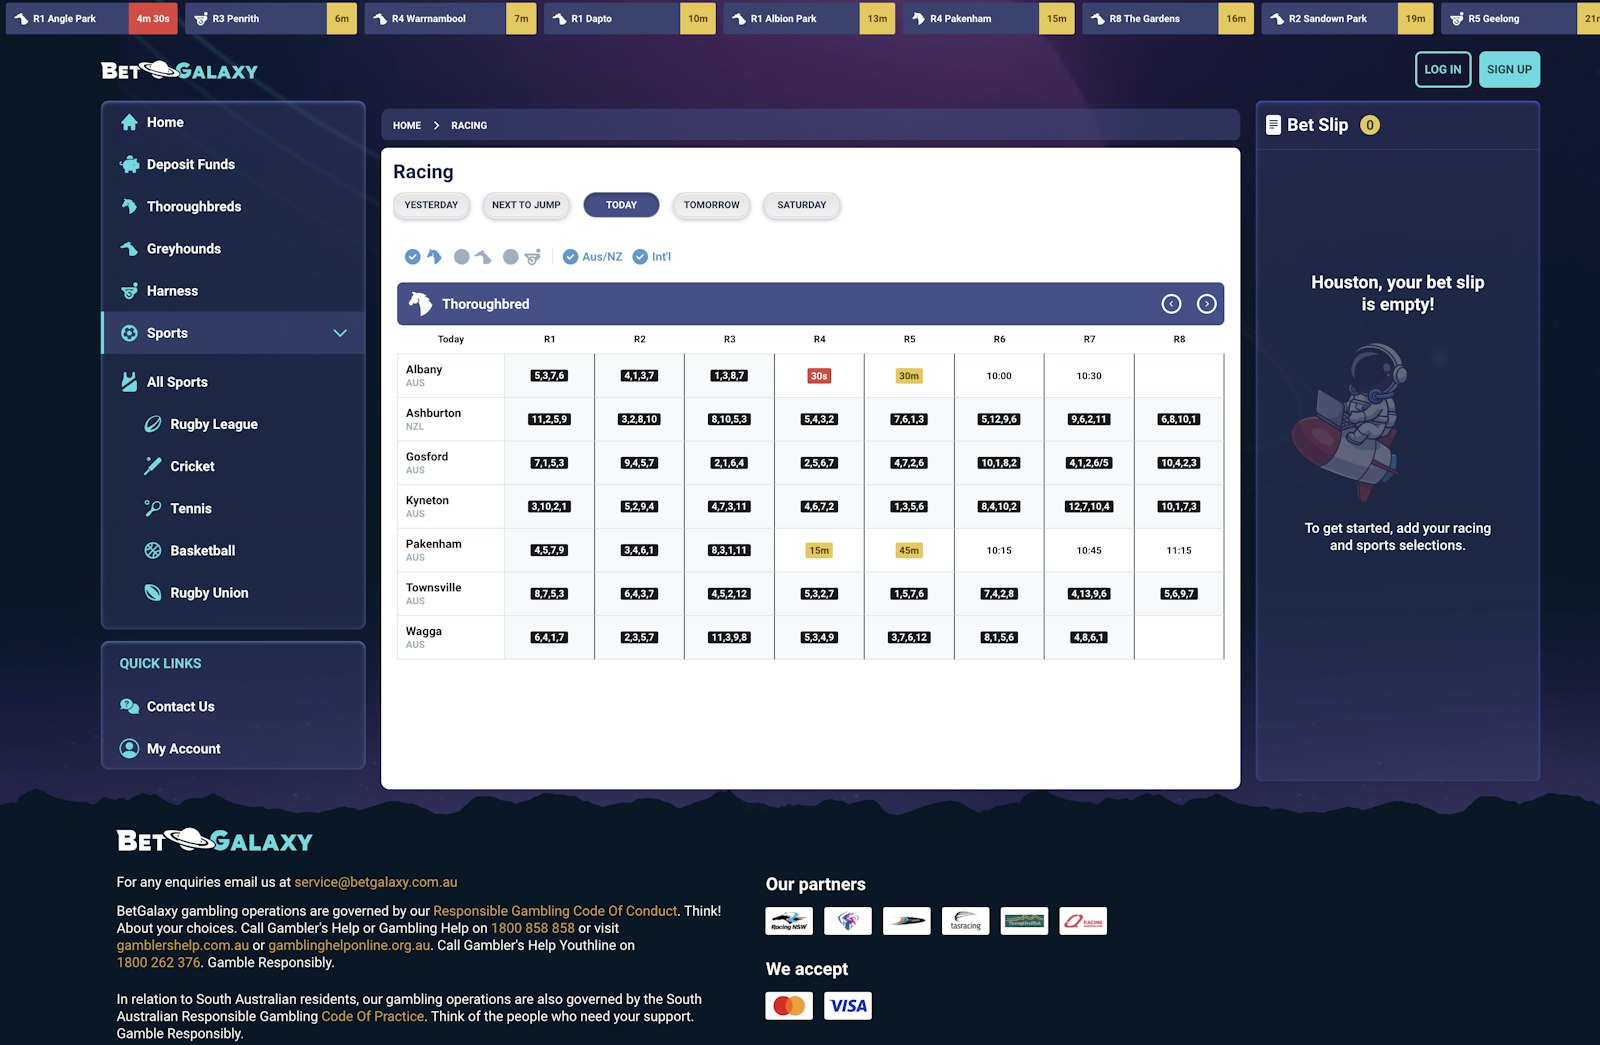Open Cricket under All Sports
The height and width of the screenshot is (1045, 1600).
191,466
